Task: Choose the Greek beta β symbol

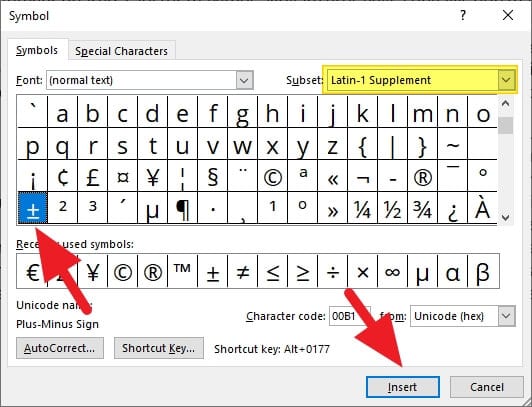Action: (x=482, y=271)
